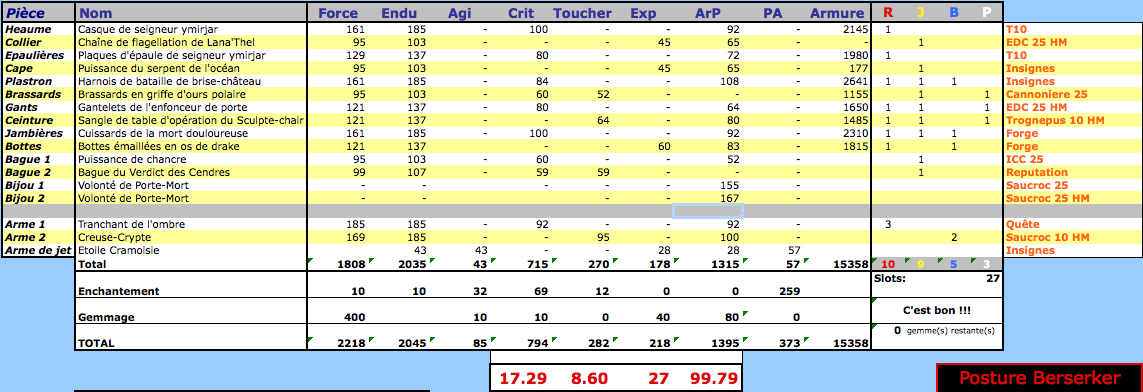The height and width of the screenshot is (392, 1143).
Task: Select Bijou 2 ArP value 167
Action: pos(729,198)
